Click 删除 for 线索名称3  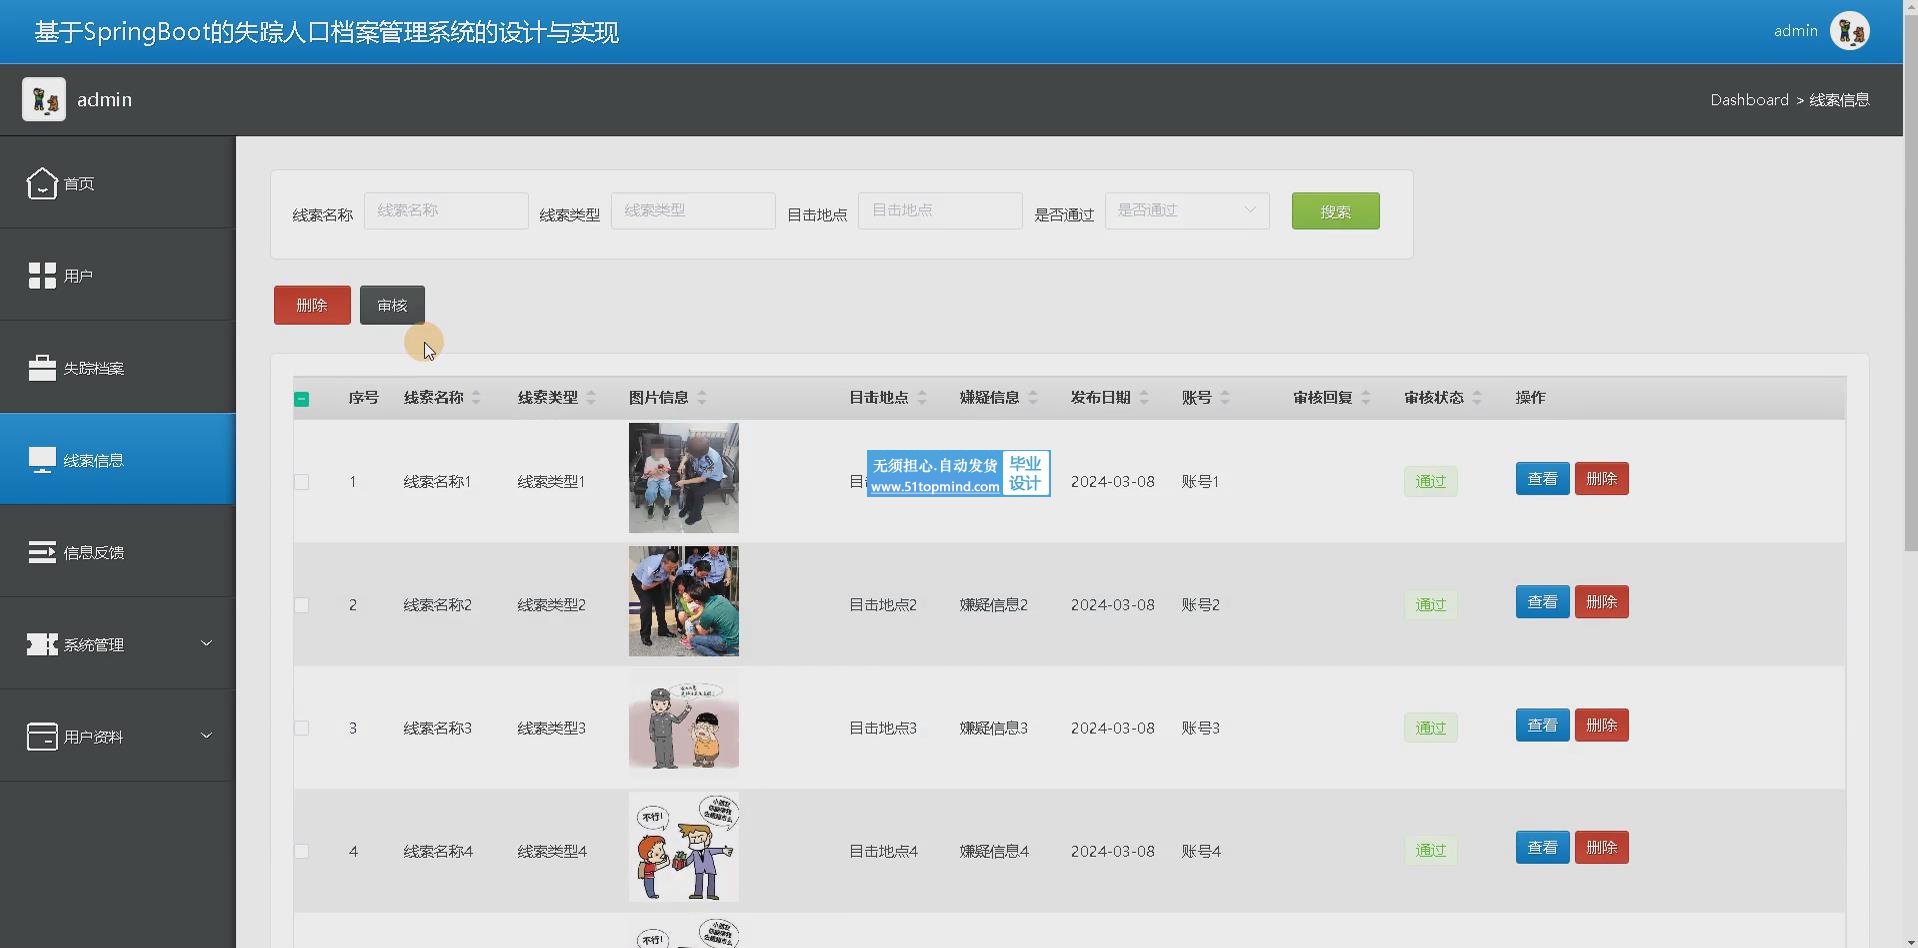coord(1601,725)
